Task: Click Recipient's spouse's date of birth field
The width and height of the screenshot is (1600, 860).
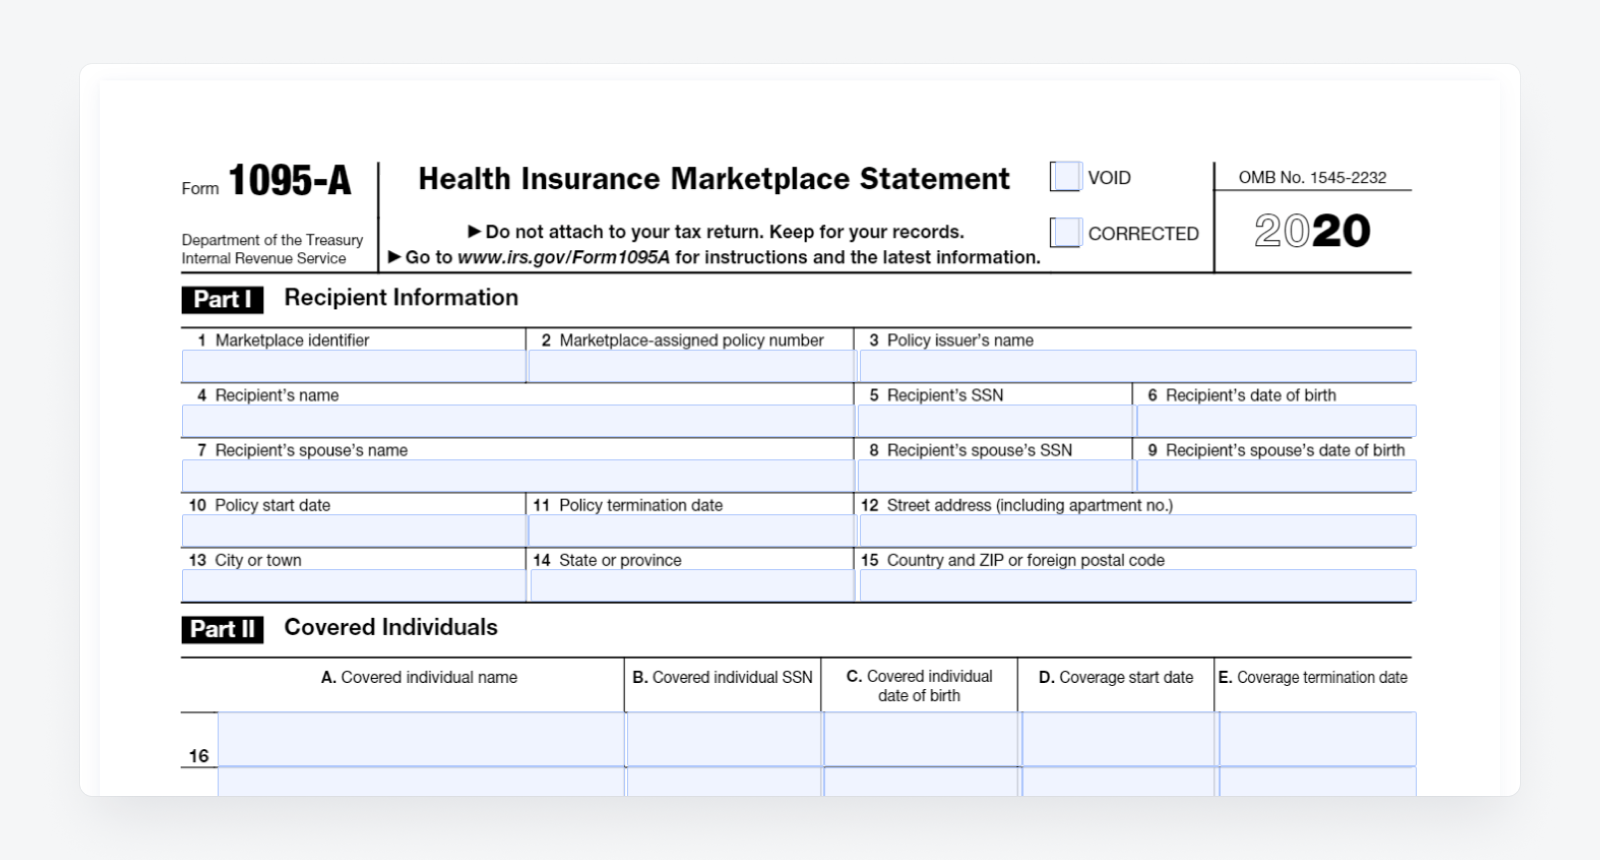Action: click(x=1276, y=476)
